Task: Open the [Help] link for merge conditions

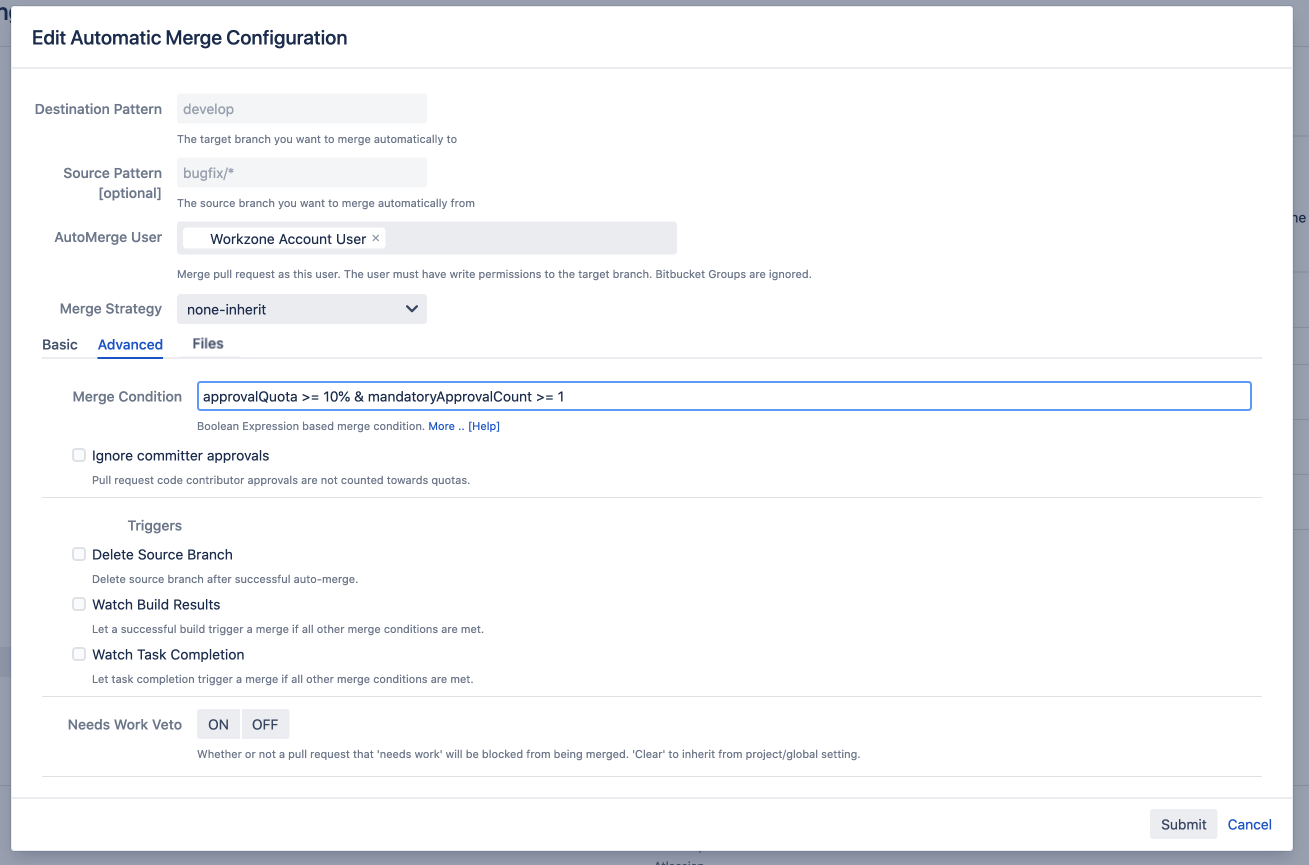Action: (x=484, y=426)
